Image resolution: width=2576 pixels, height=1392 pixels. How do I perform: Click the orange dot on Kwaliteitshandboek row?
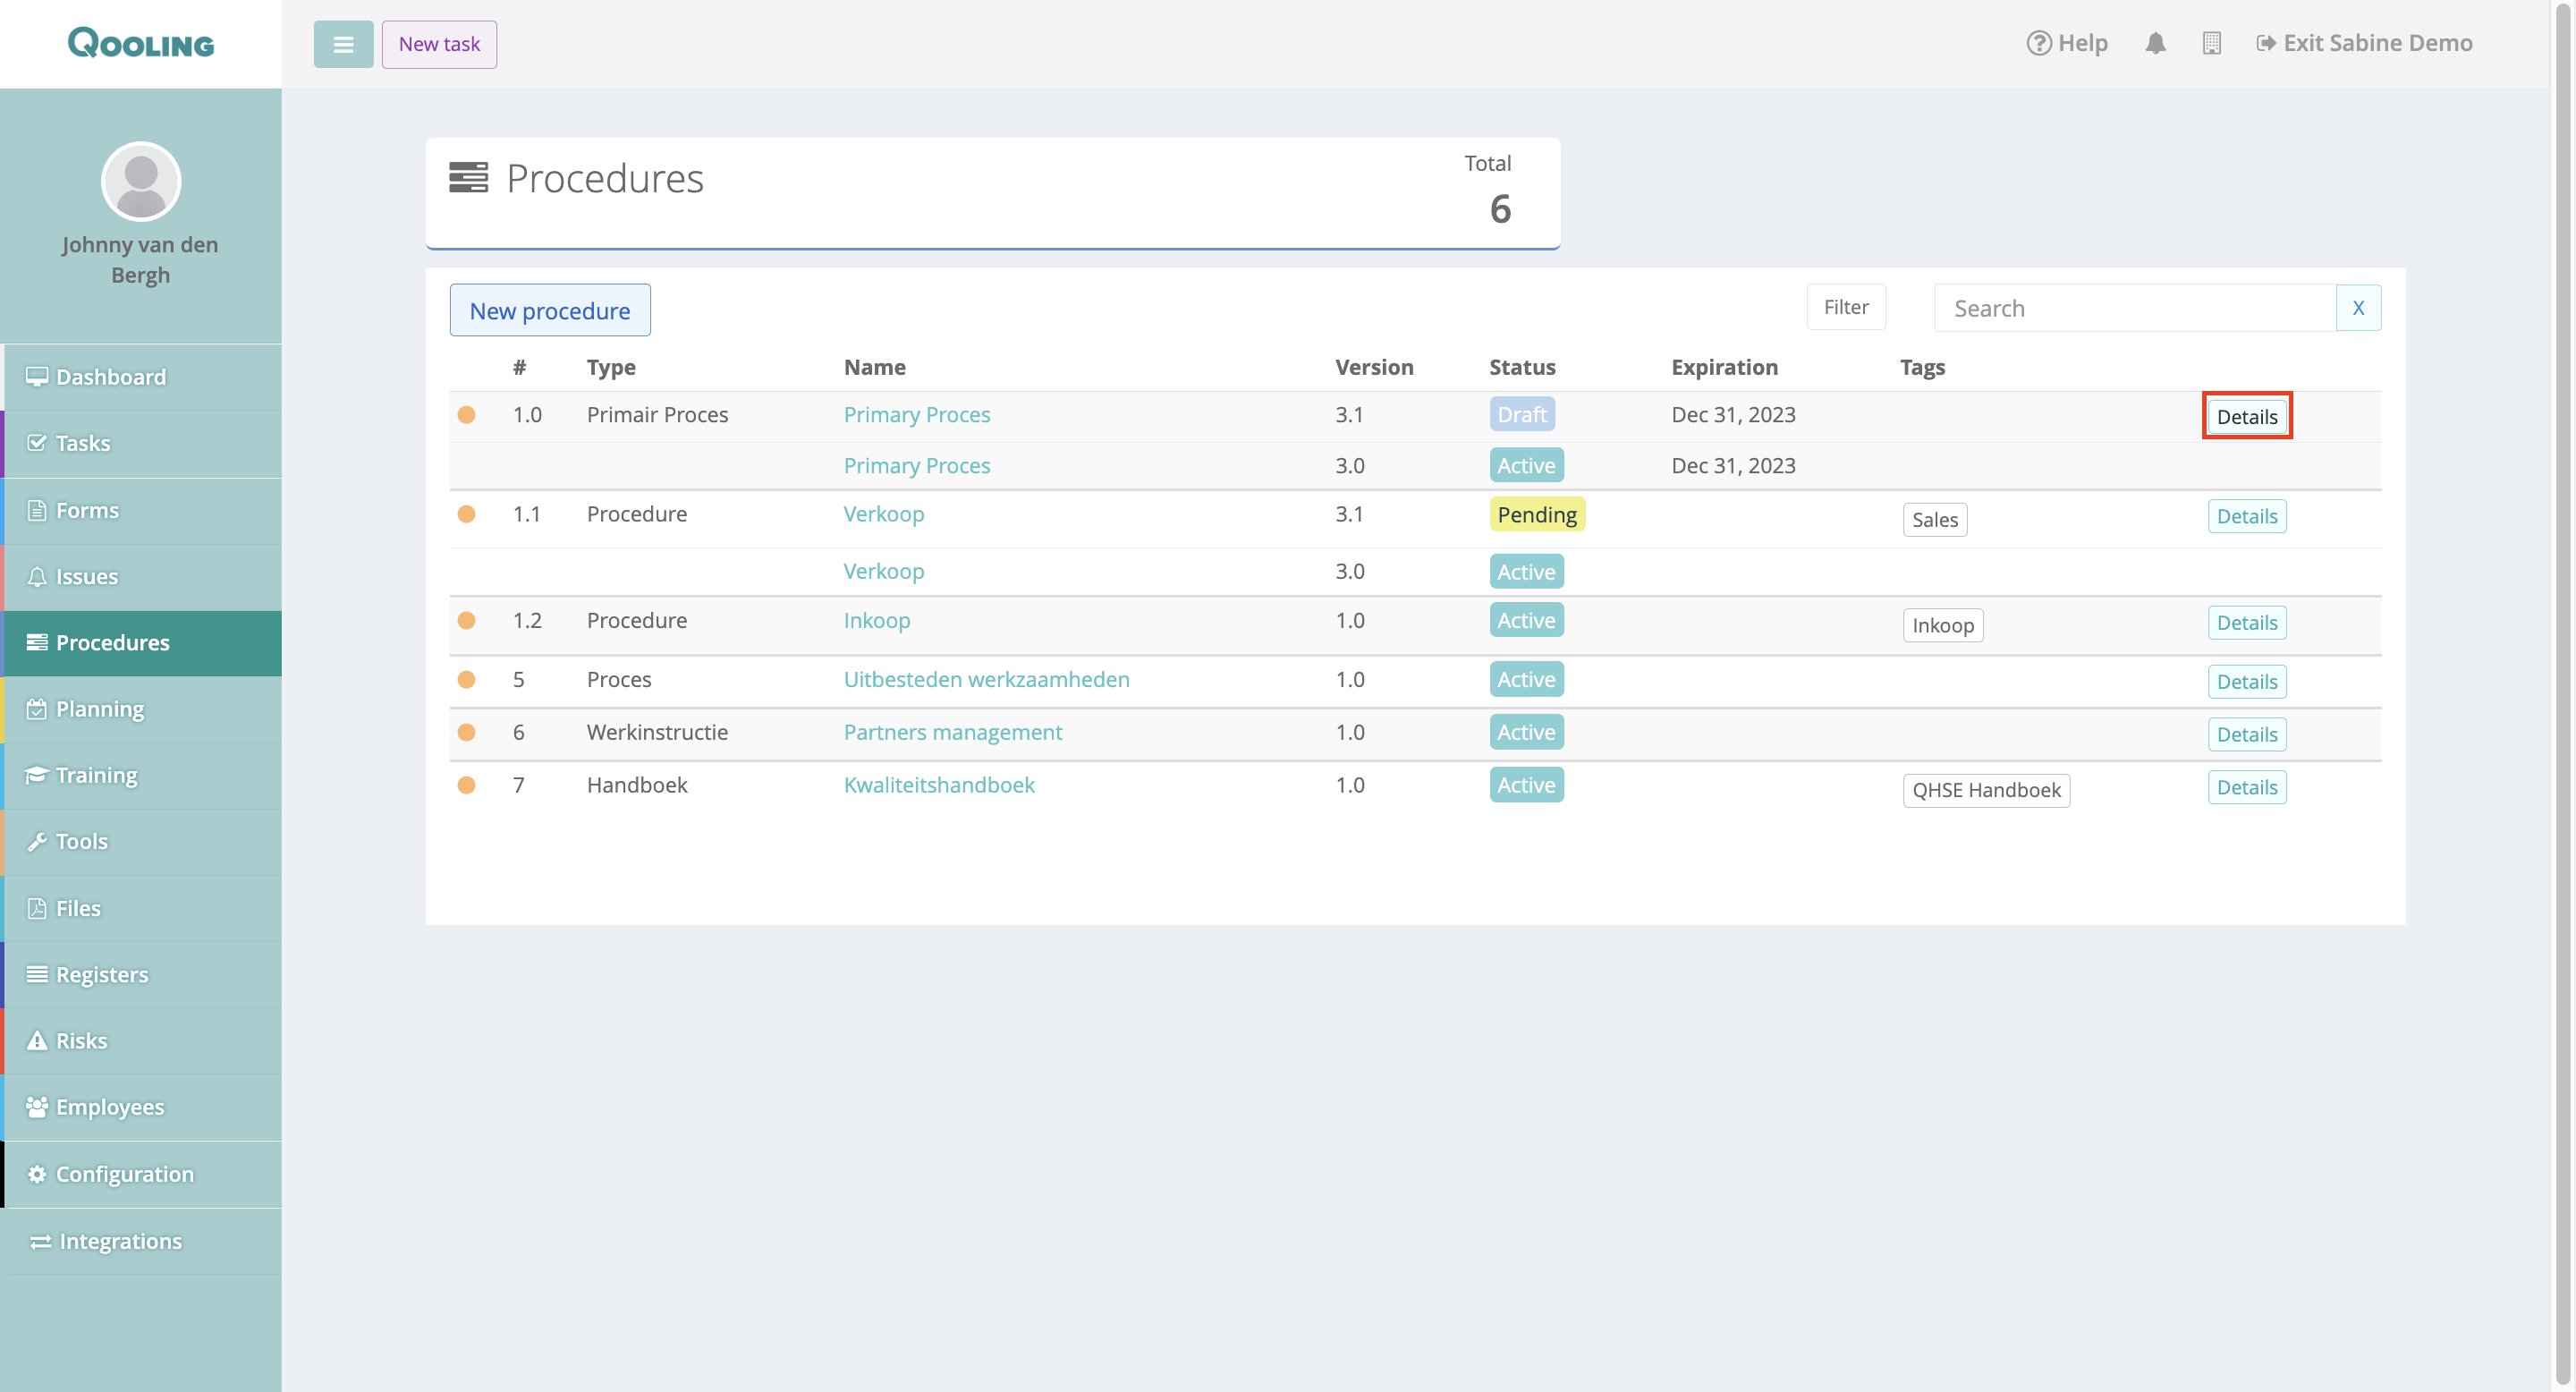coord(466,785)
